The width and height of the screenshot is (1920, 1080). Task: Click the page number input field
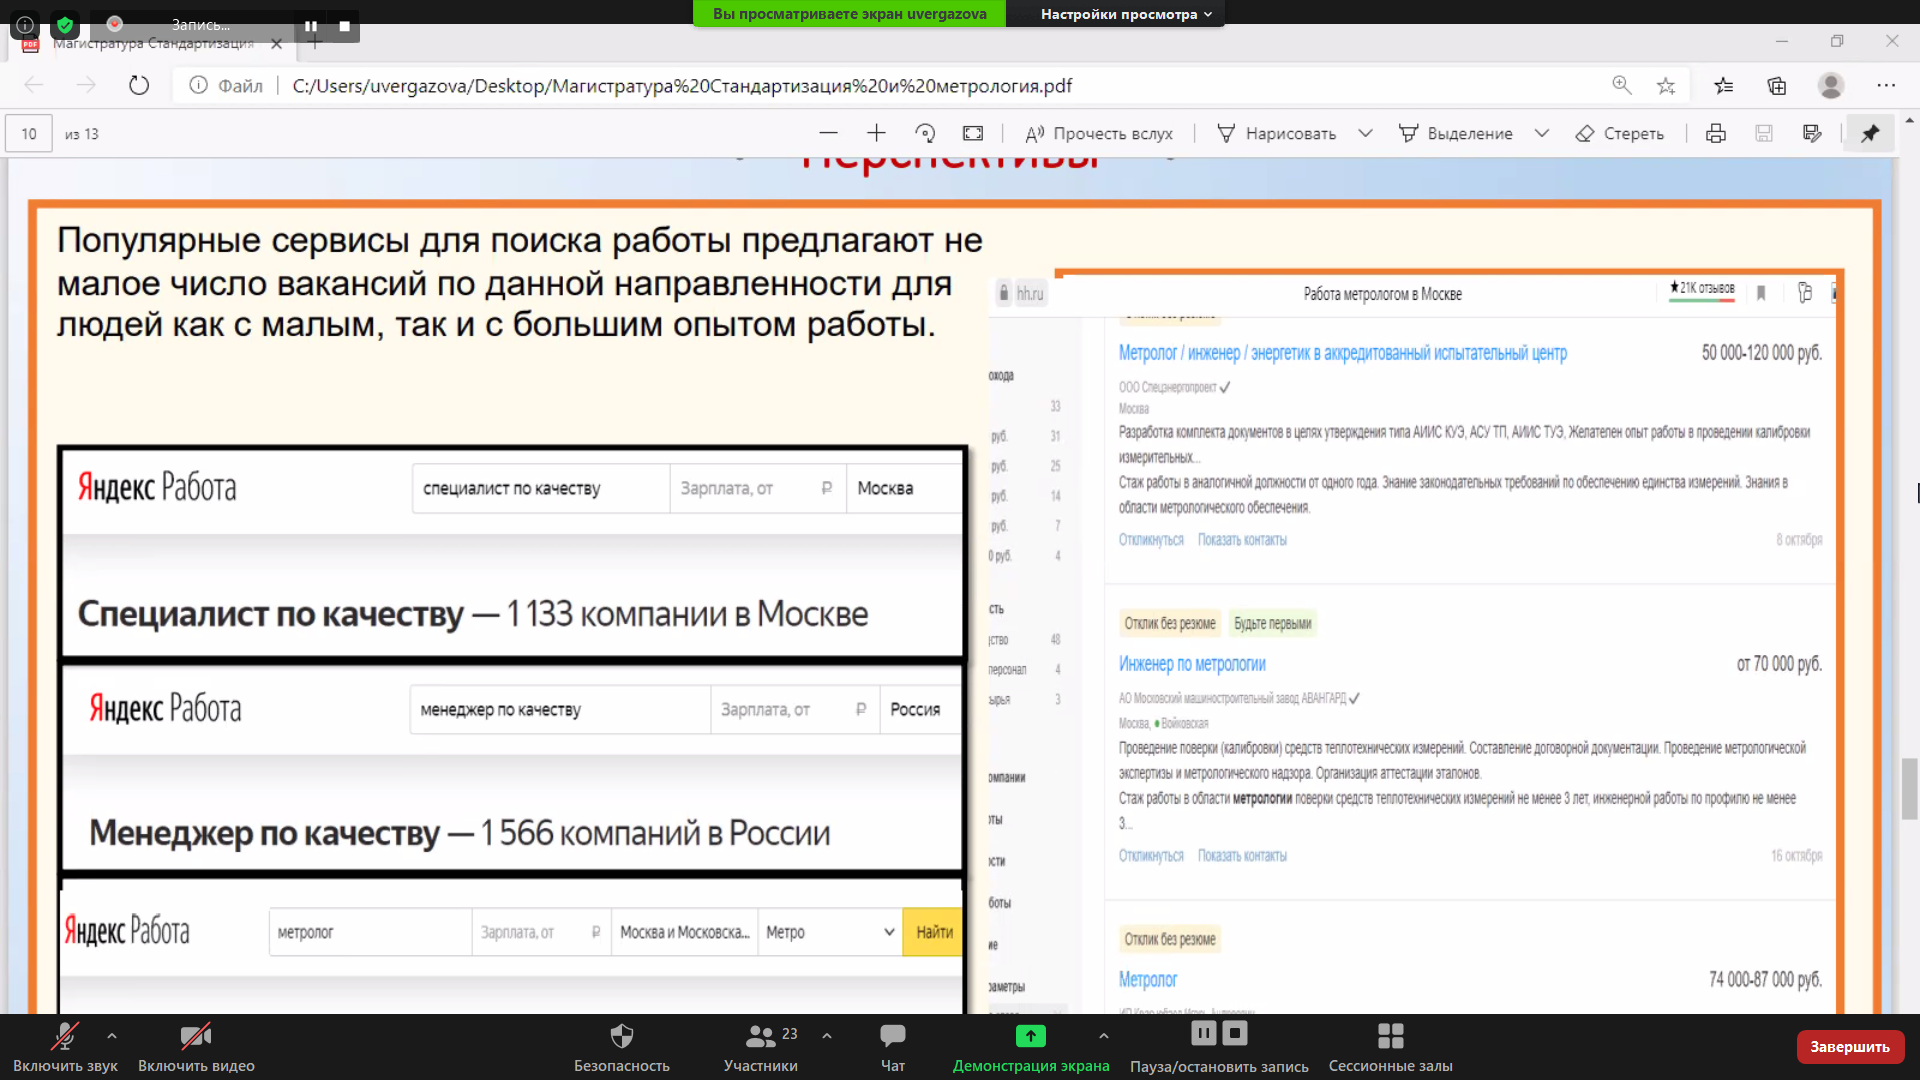pos(29,133)
